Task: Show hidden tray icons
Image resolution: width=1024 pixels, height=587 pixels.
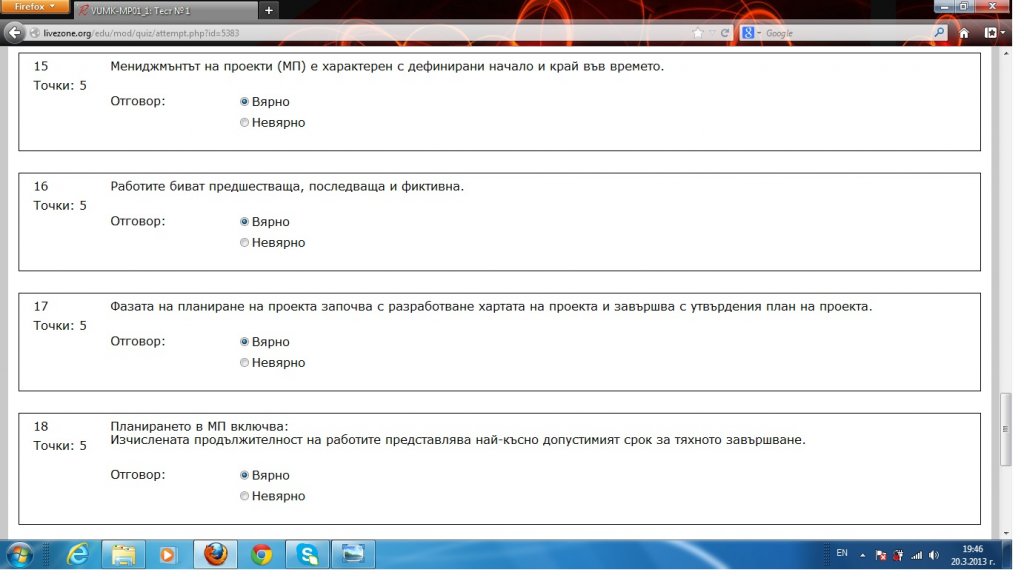Action: tap(863, 556)
